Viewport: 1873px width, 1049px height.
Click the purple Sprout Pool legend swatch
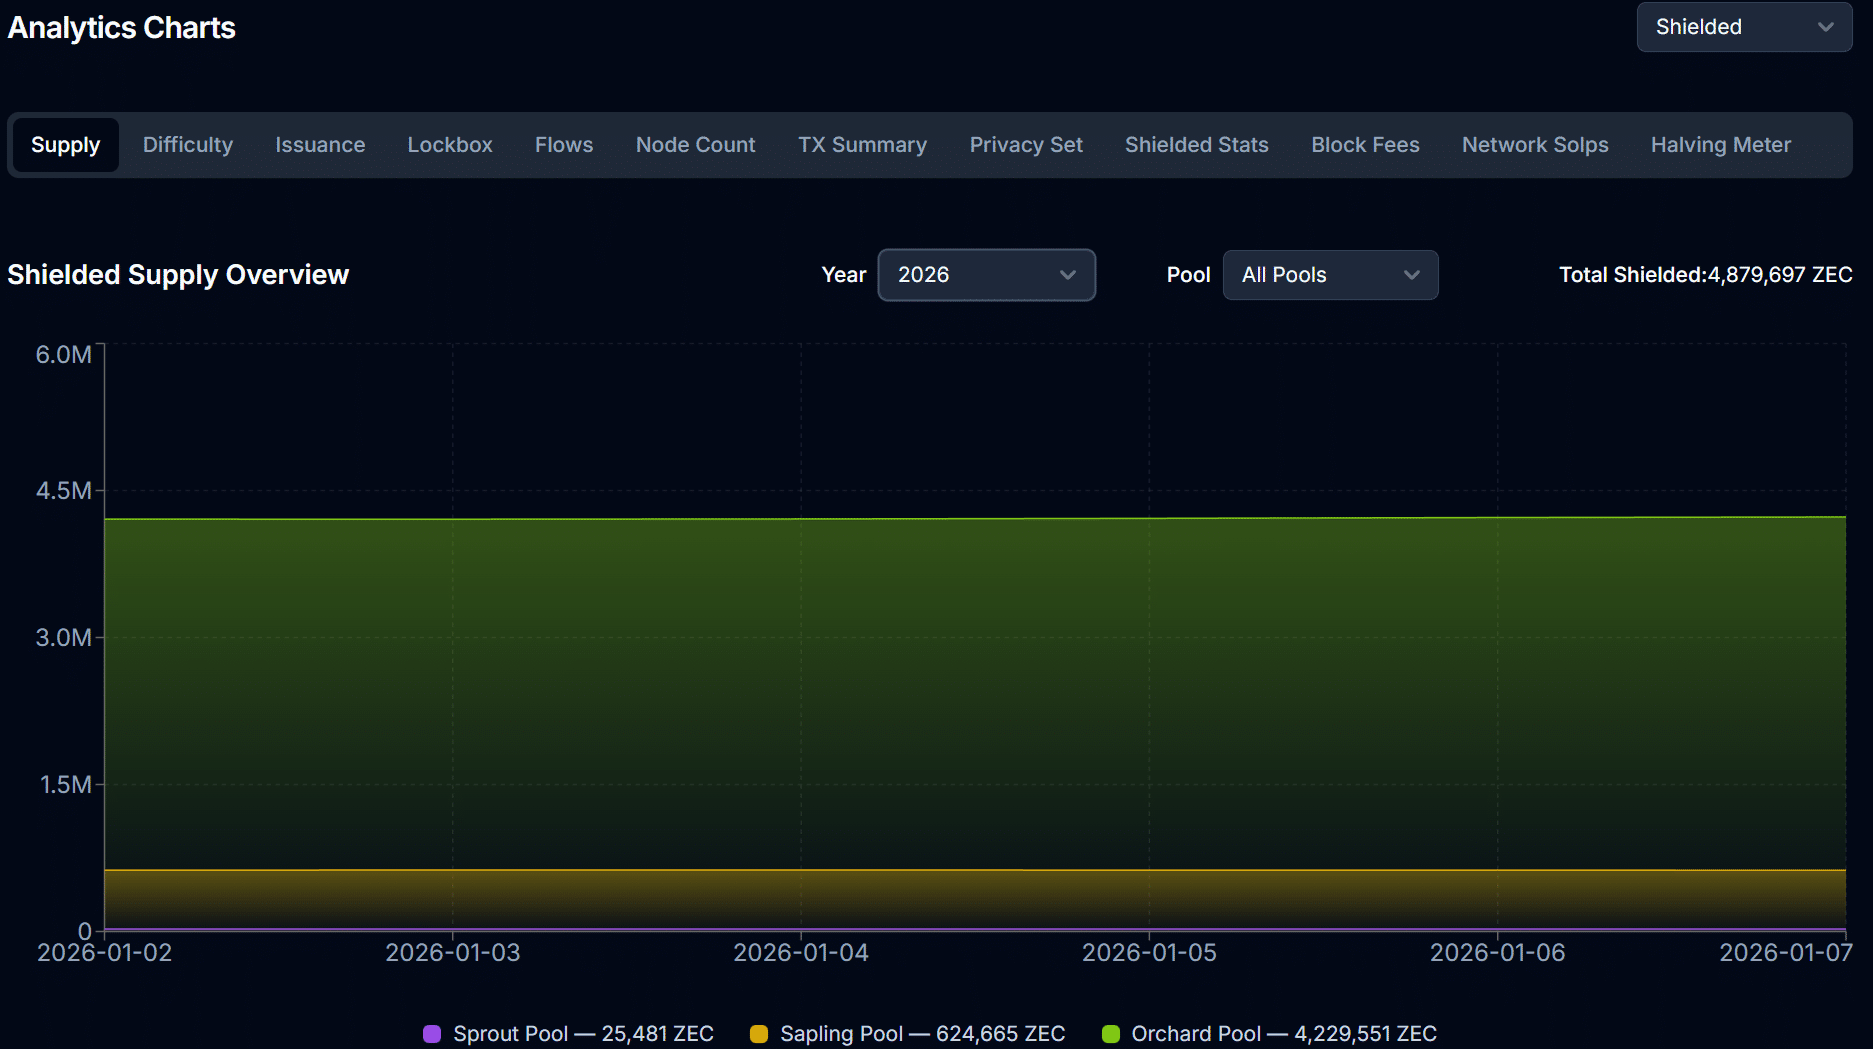tap(432, 1034)
